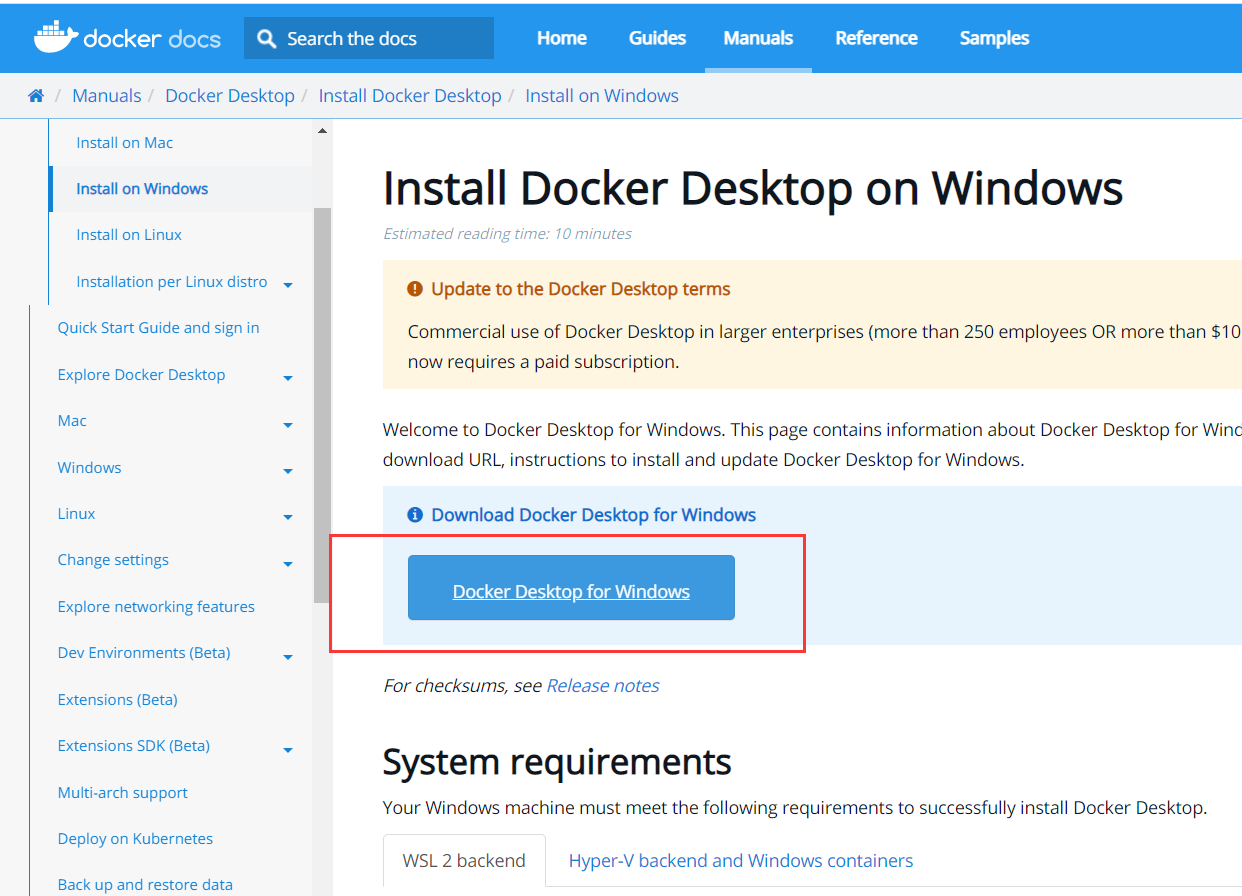Select the WSL 2 backend tab
The width and height of the screenshot is (1242, 896).
(464, 861)
